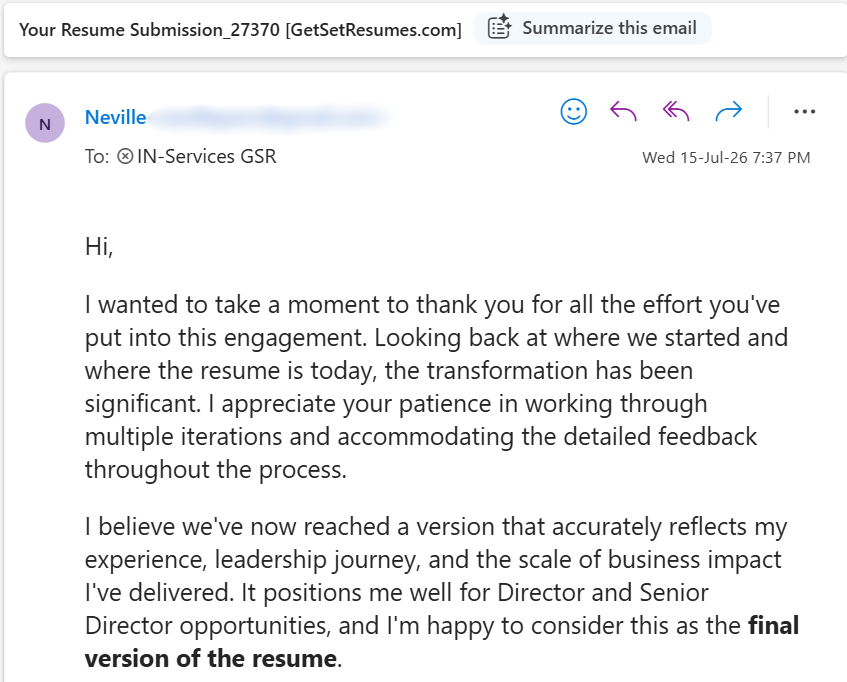847x682 pixels.
Task: Open the purple N sender avatar
Action: [x=45, y=123]
